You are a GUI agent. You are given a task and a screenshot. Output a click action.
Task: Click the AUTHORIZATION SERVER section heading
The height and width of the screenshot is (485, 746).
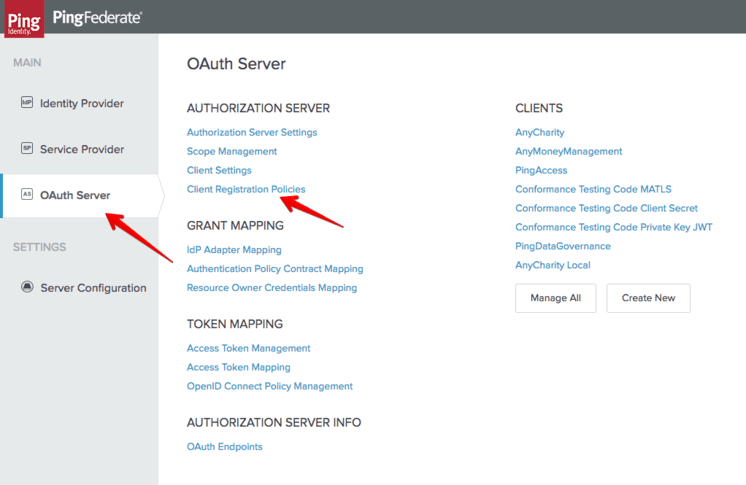click(x=258, y=108)
